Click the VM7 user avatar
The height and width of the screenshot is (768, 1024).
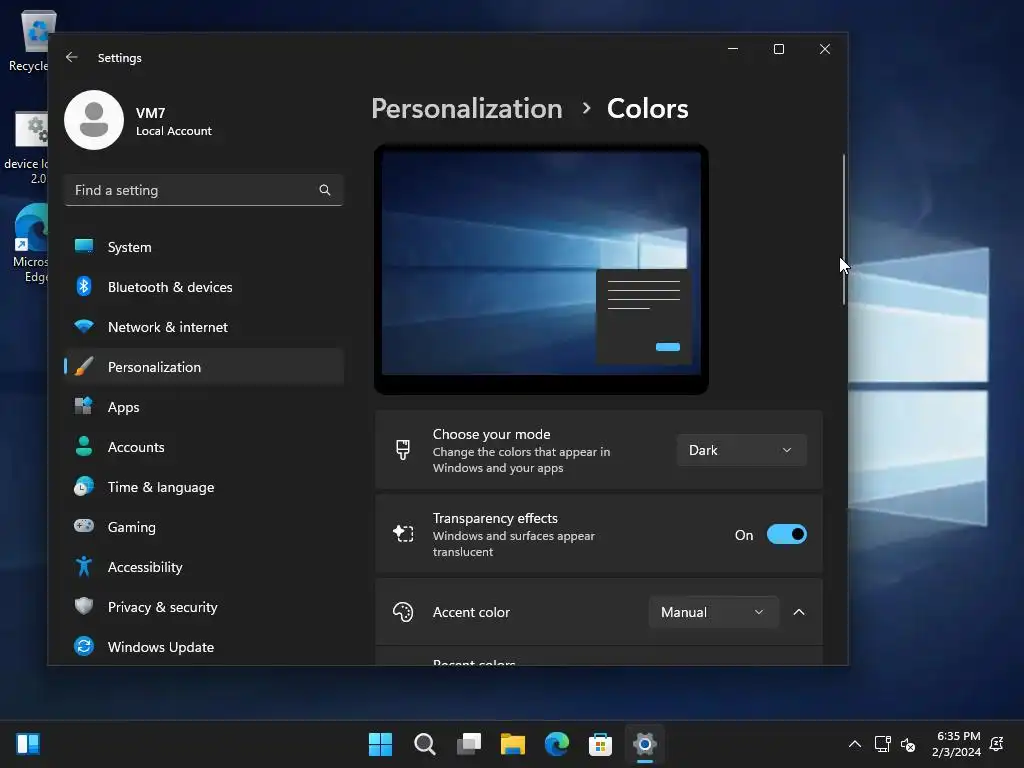coord(94,120)
